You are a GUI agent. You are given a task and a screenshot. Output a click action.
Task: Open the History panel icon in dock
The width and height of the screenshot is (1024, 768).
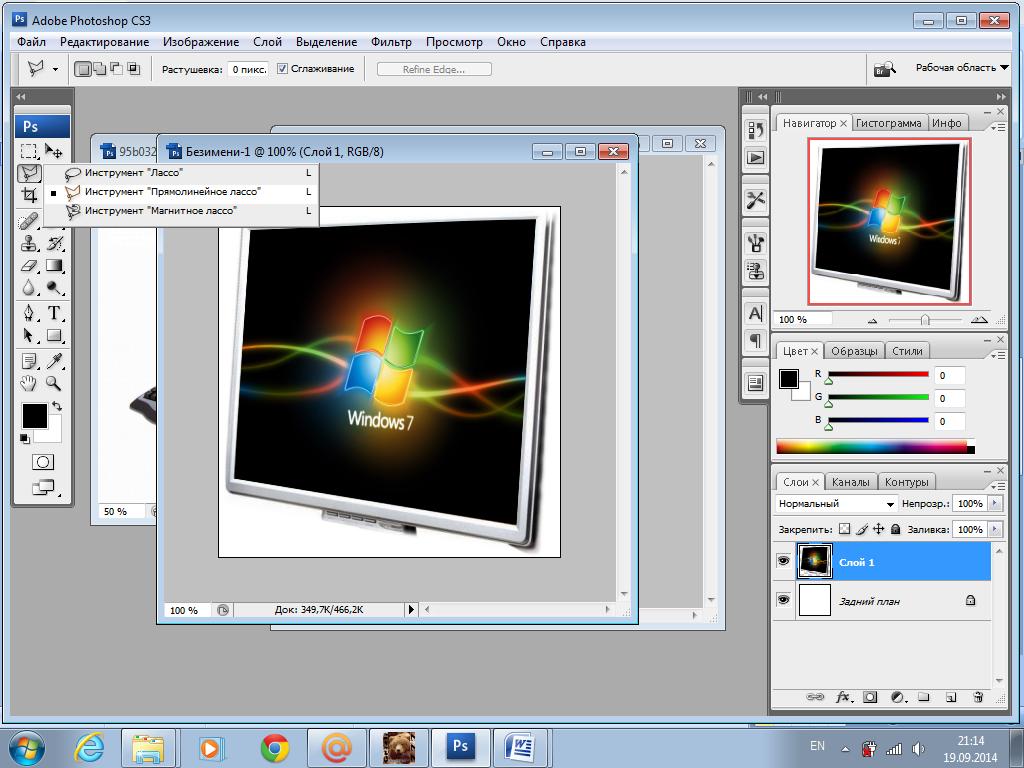(x=756, y=130)
